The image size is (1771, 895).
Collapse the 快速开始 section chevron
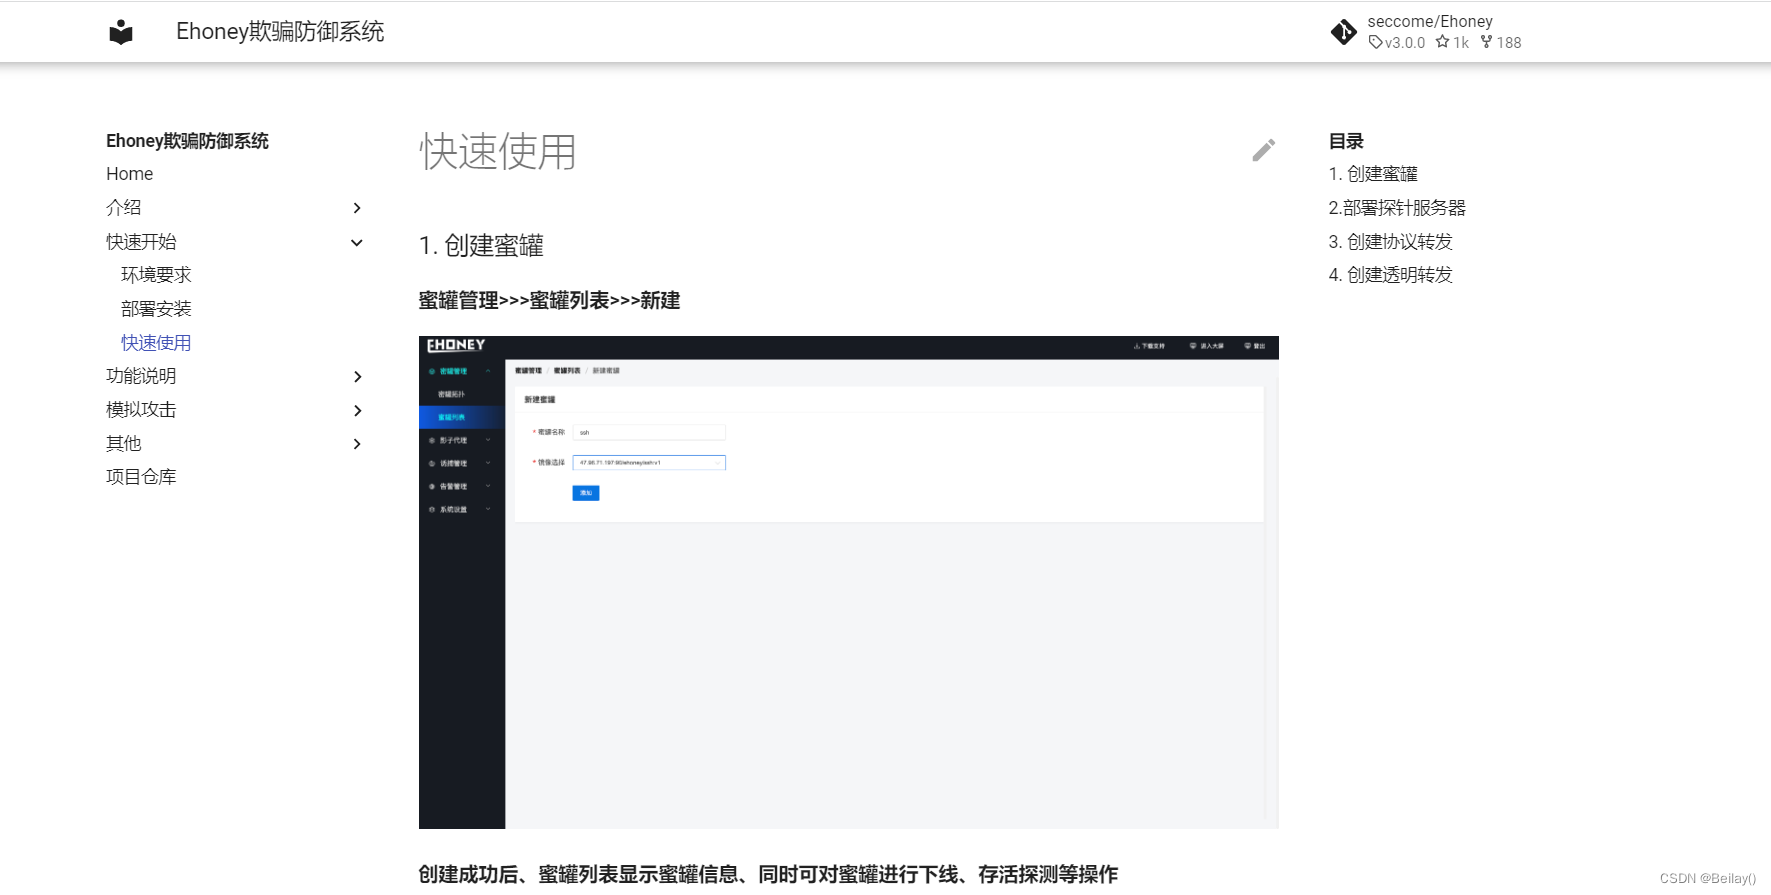pyautogui.click(x=357, y=242)
